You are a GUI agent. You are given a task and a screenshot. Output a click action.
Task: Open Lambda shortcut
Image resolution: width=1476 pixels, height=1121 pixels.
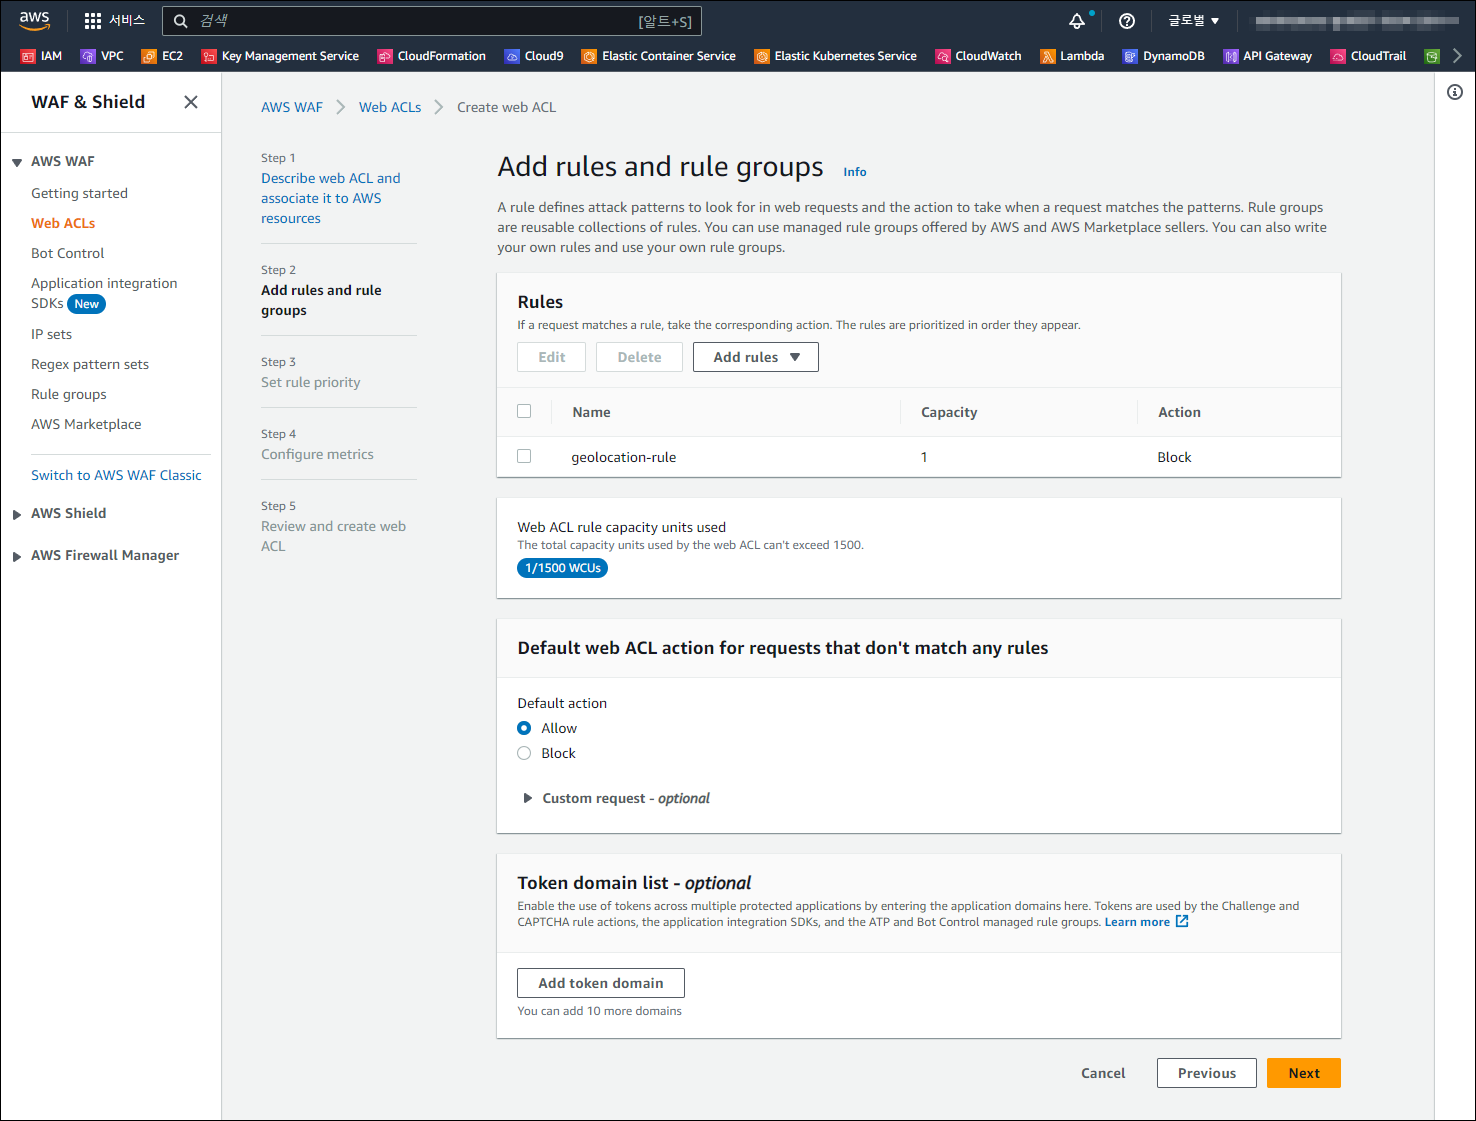[x=1072, y=56]
